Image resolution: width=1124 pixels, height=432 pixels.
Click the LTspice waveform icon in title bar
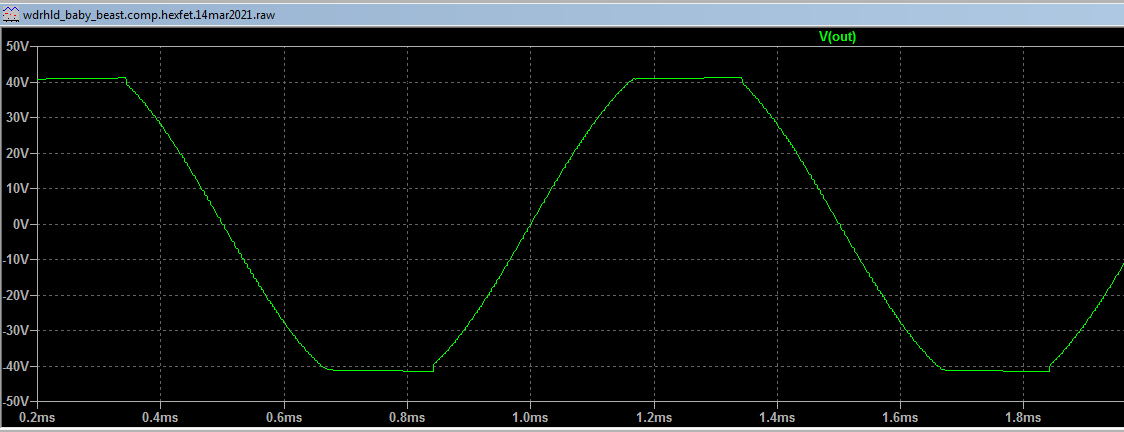[x=11, y=13]
